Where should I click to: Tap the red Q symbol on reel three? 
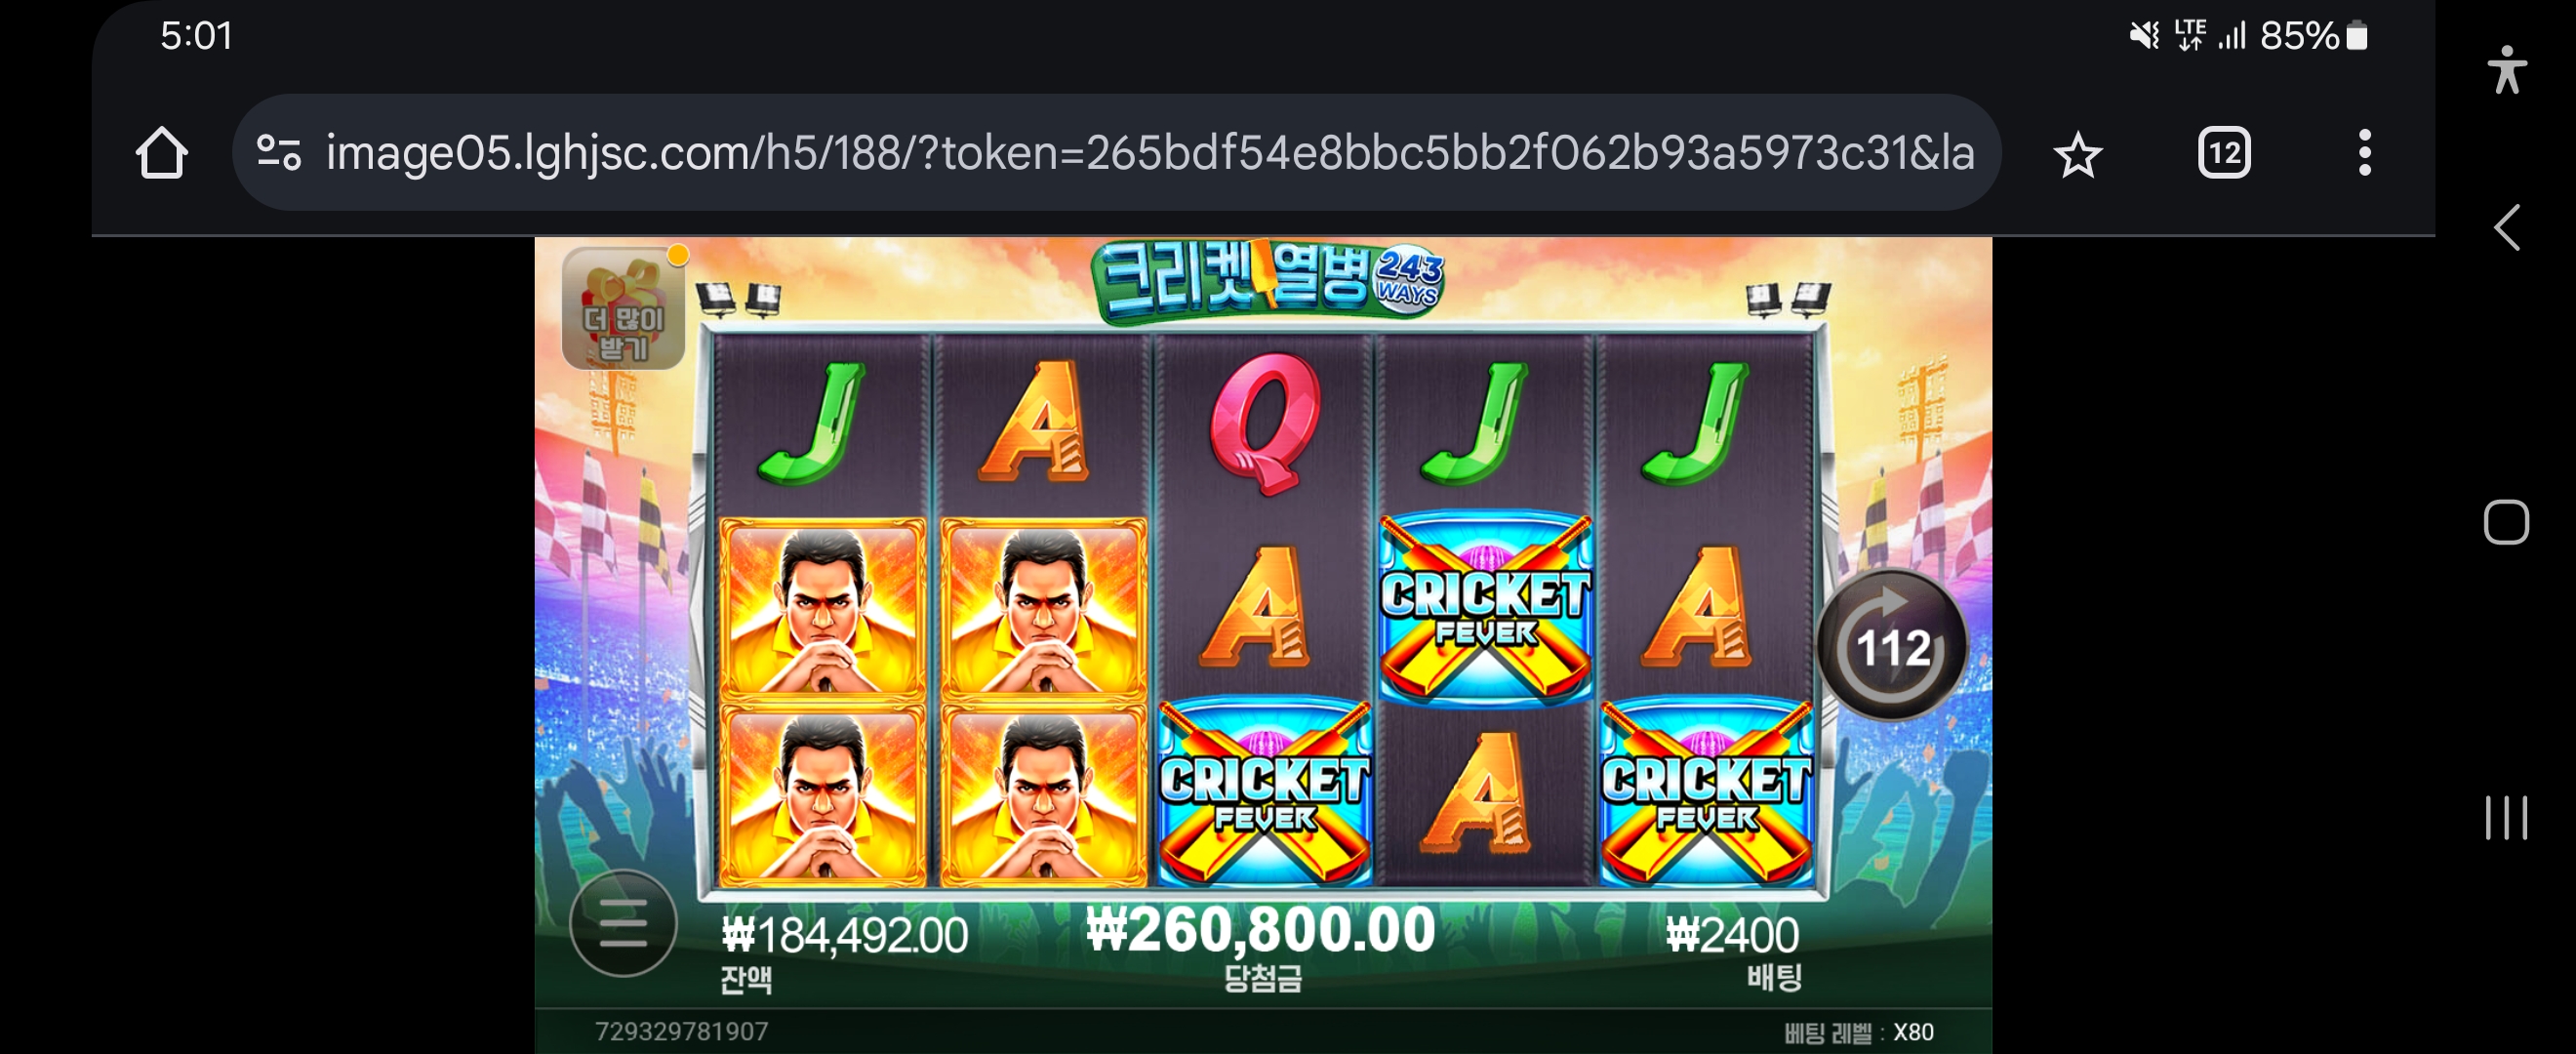[x=1265, y=423]
